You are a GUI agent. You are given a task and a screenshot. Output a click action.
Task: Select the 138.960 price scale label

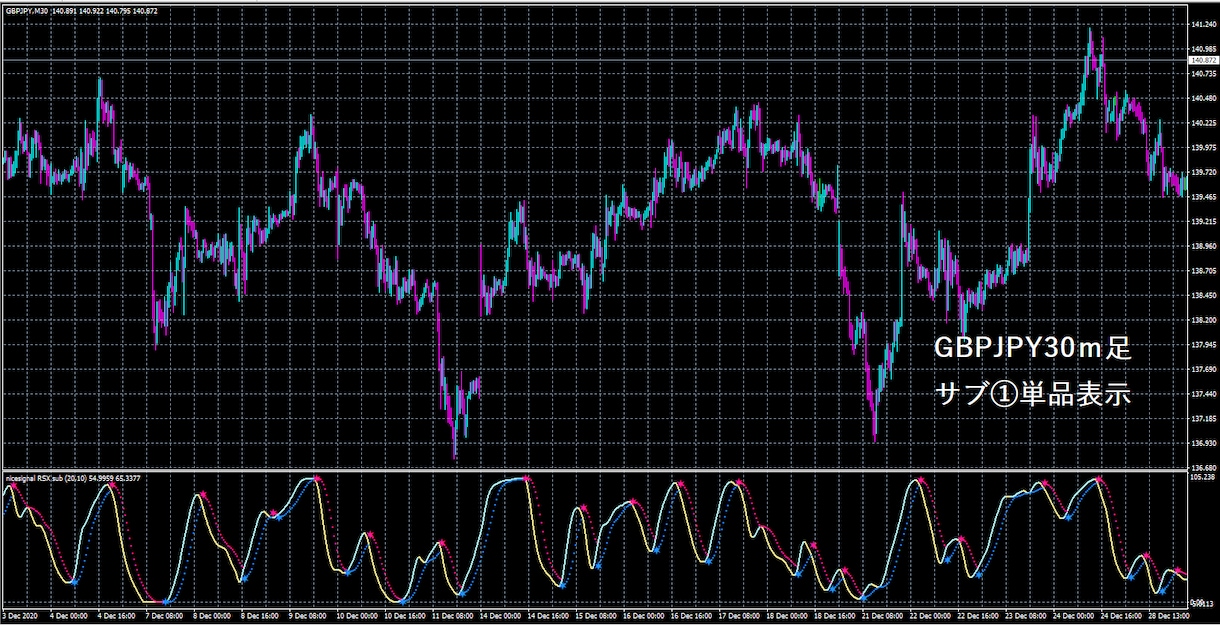1203,246
